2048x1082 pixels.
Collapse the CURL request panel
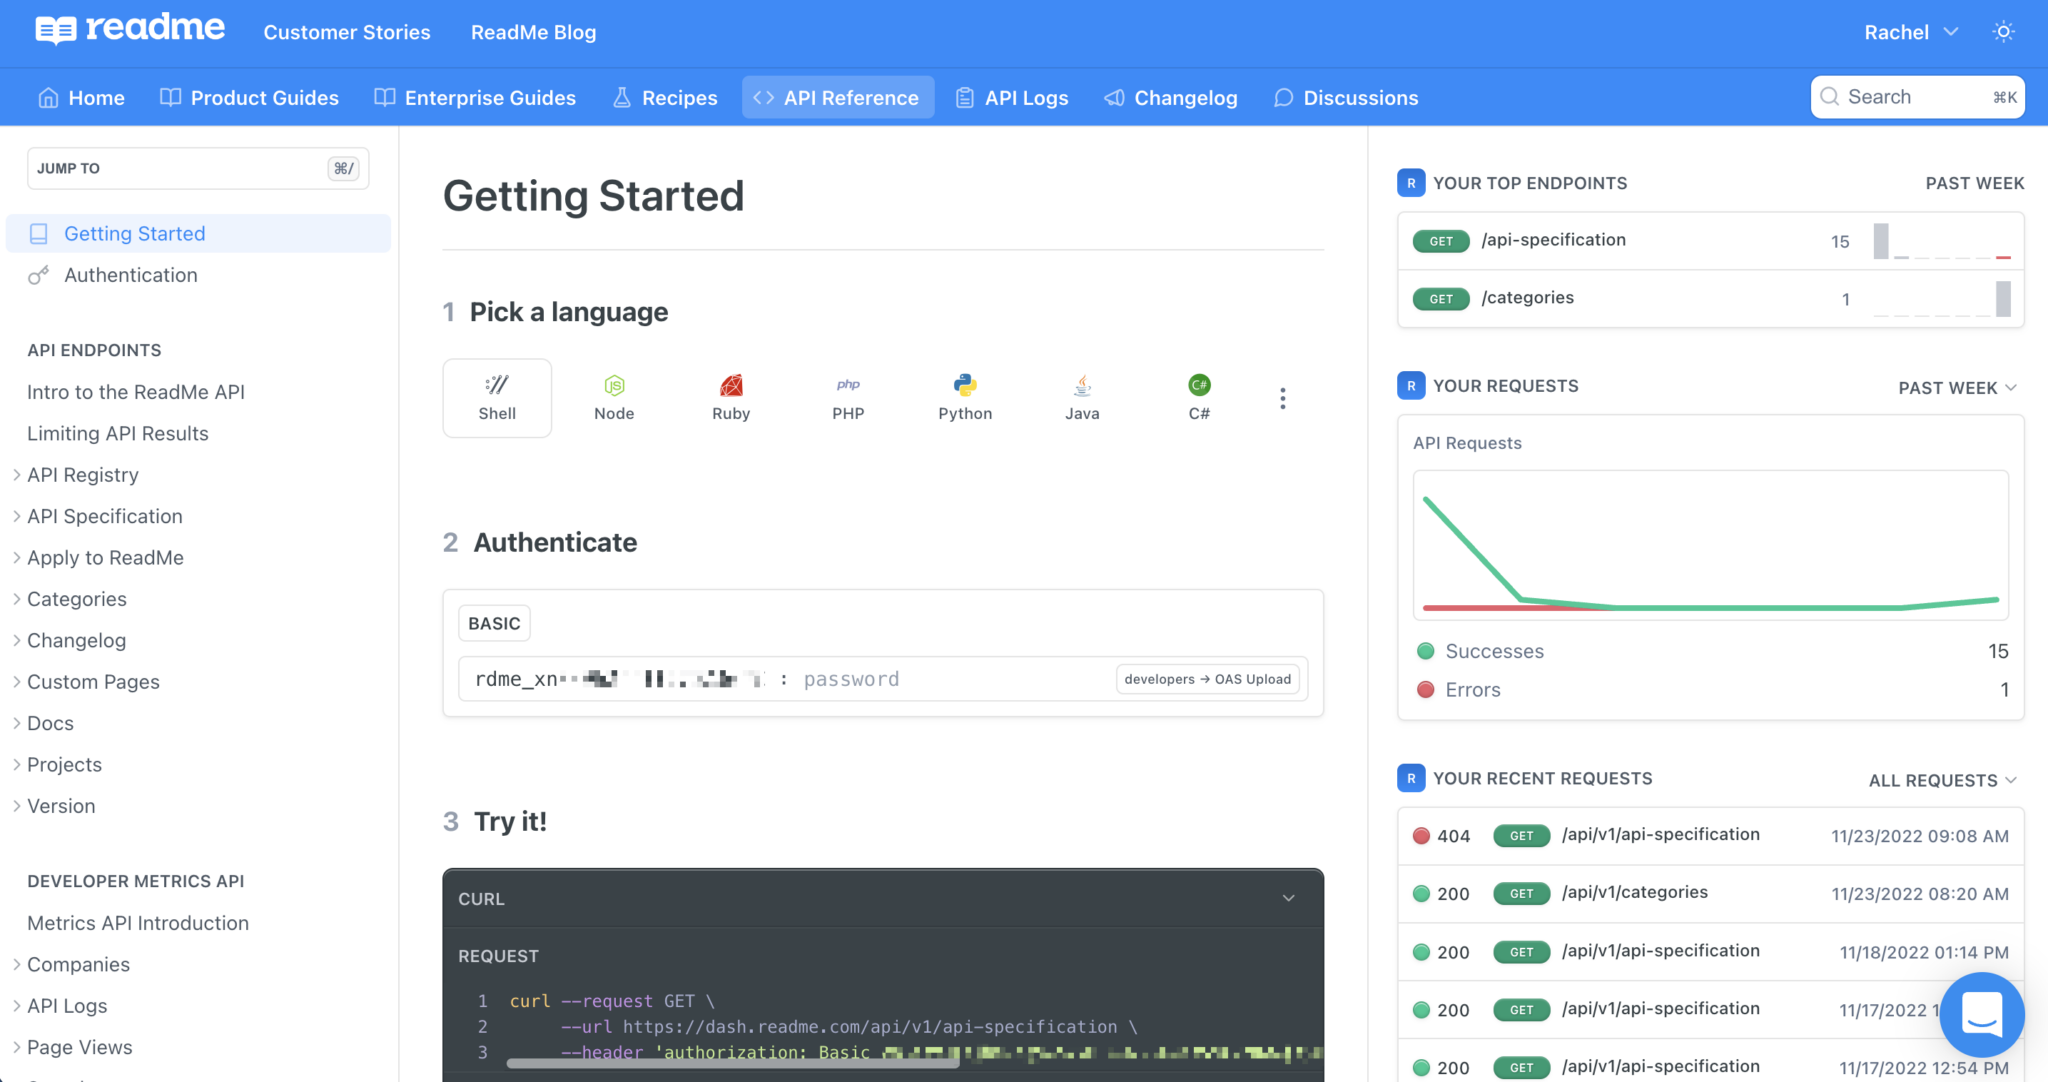click(1288, 898)
